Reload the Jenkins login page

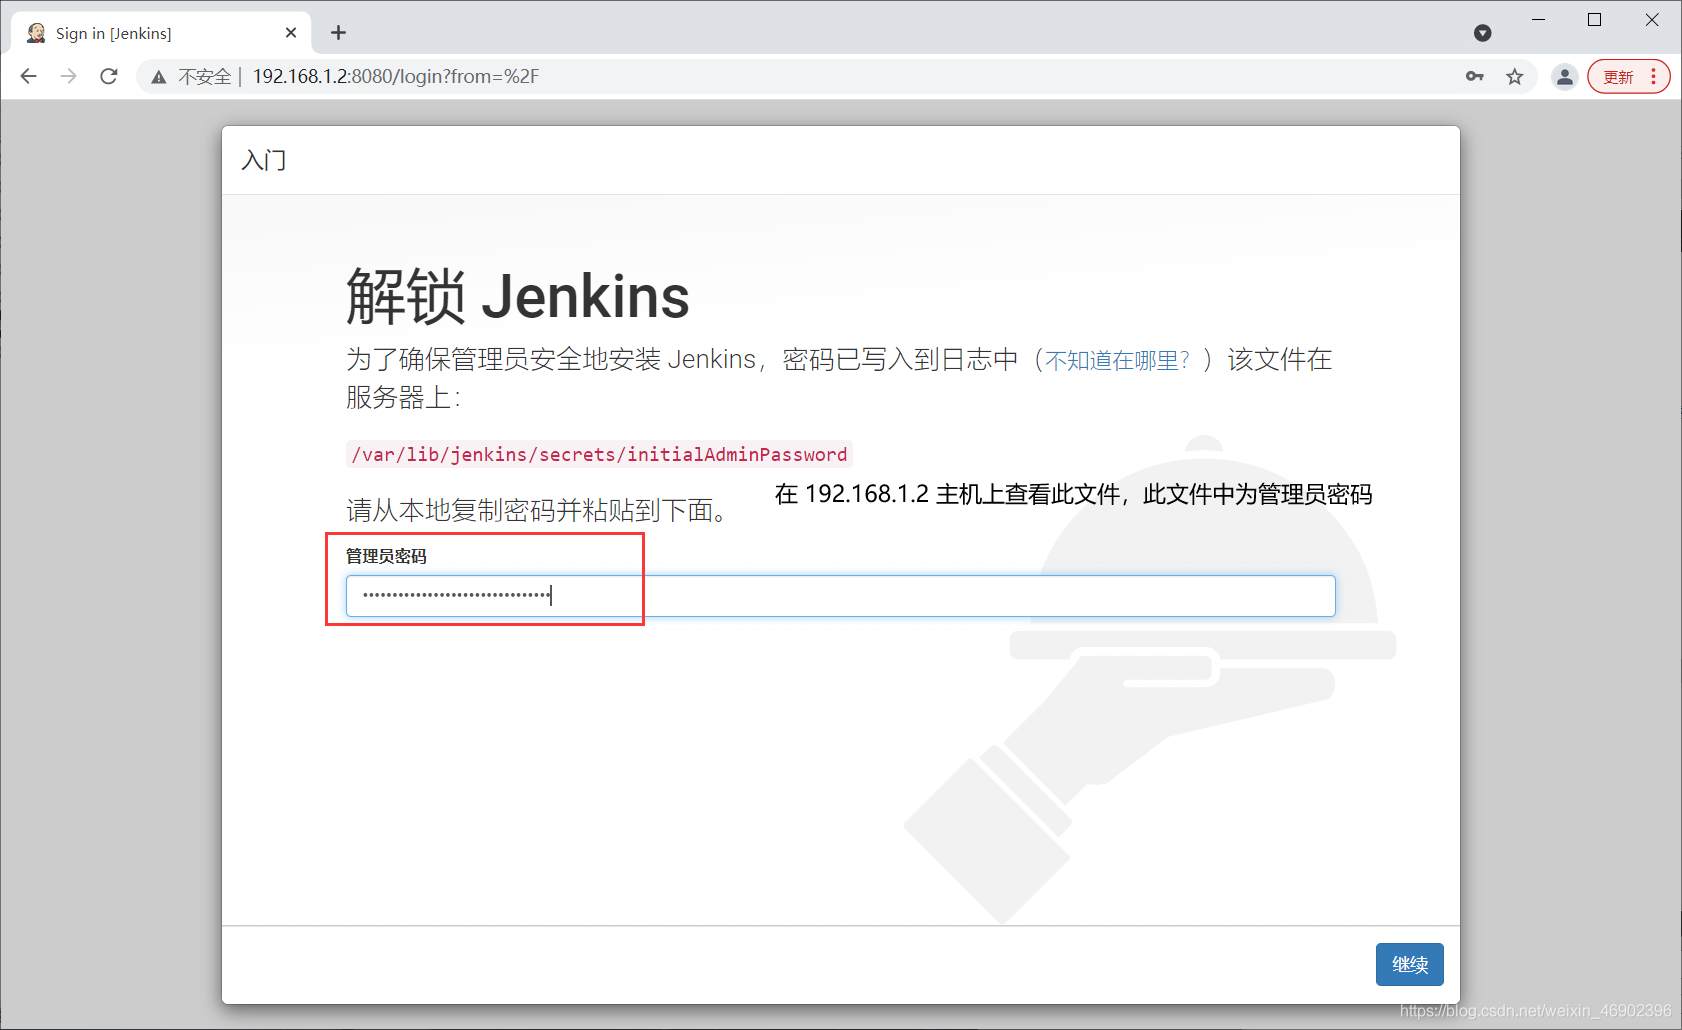[109, 76]
